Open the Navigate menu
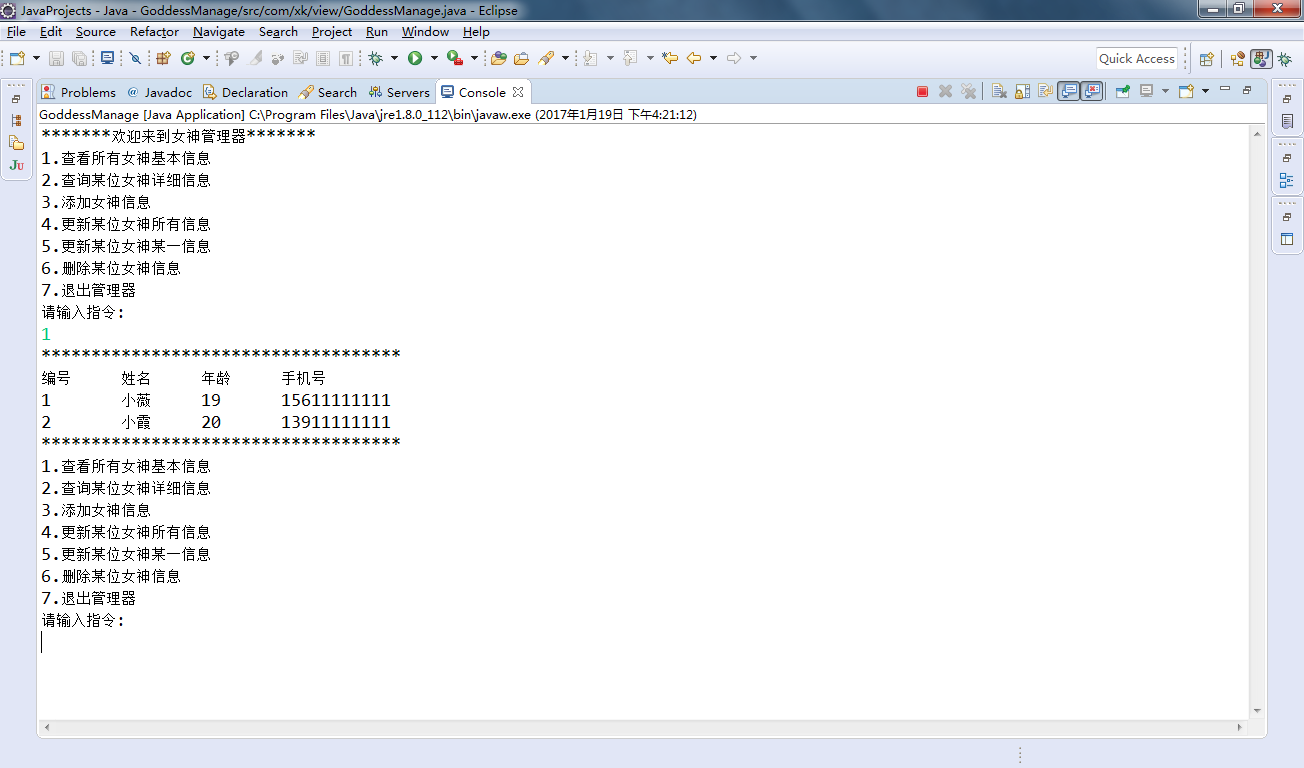Viewport: 1304px width, 768px height. [219, 32]
